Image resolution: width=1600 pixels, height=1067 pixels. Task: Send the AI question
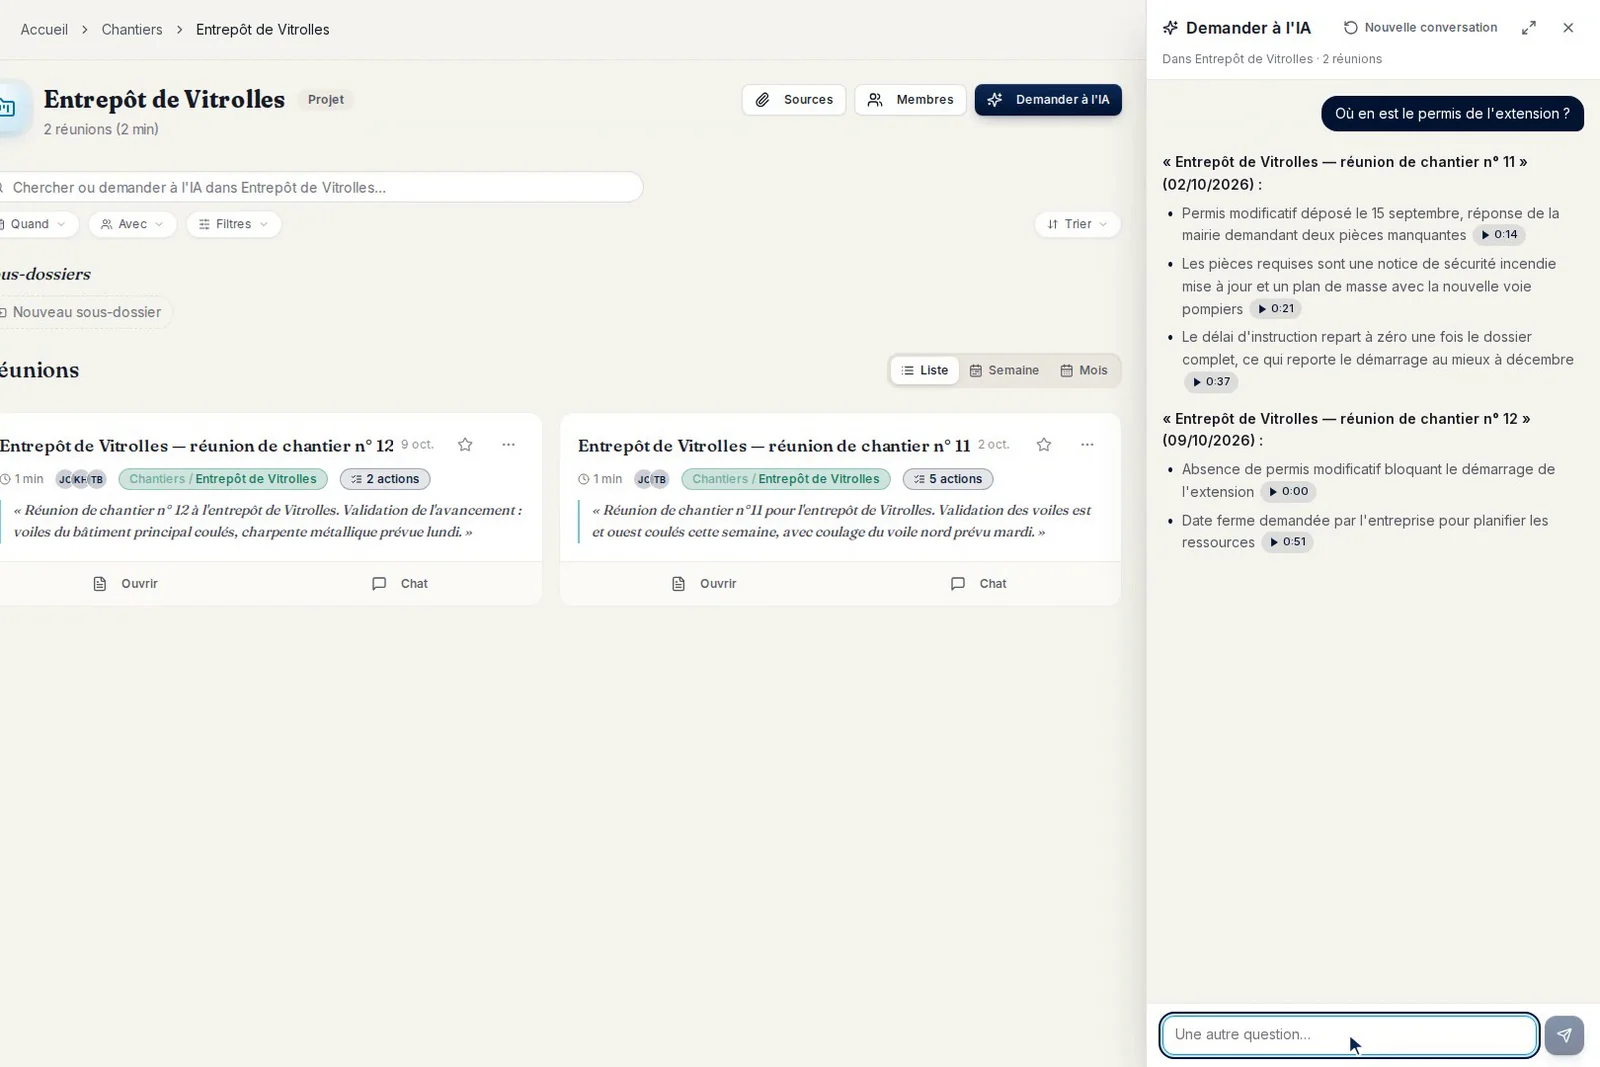click(x=1564, y=1035)
